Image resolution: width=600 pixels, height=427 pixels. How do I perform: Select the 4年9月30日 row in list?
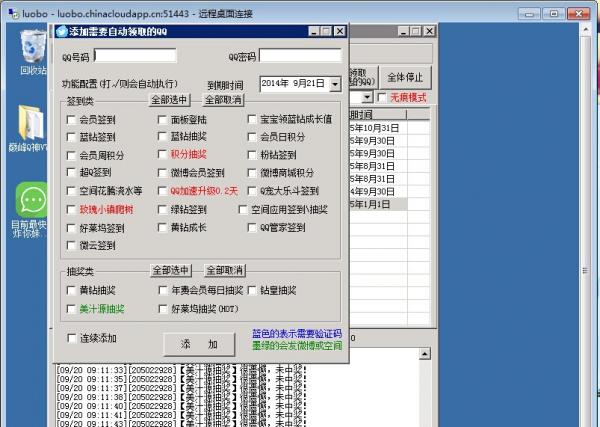pyautogui.click(x=389, y=192)
